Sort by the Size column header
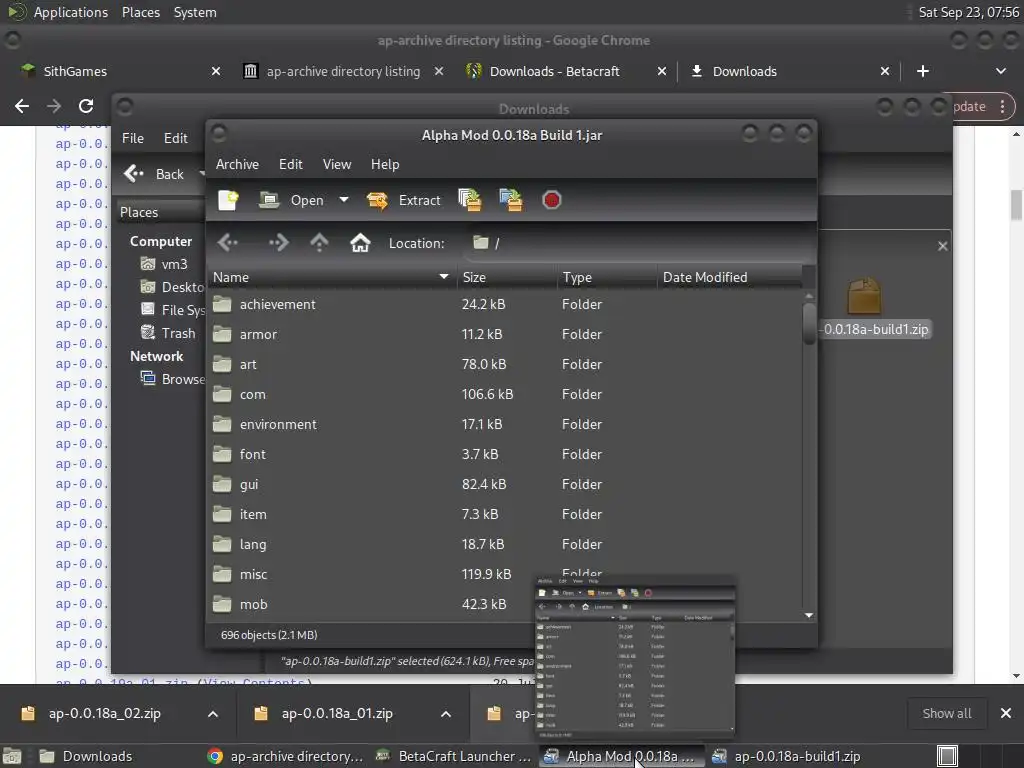Viewport: 1024px width, 768px height. [x=506, y=277]
